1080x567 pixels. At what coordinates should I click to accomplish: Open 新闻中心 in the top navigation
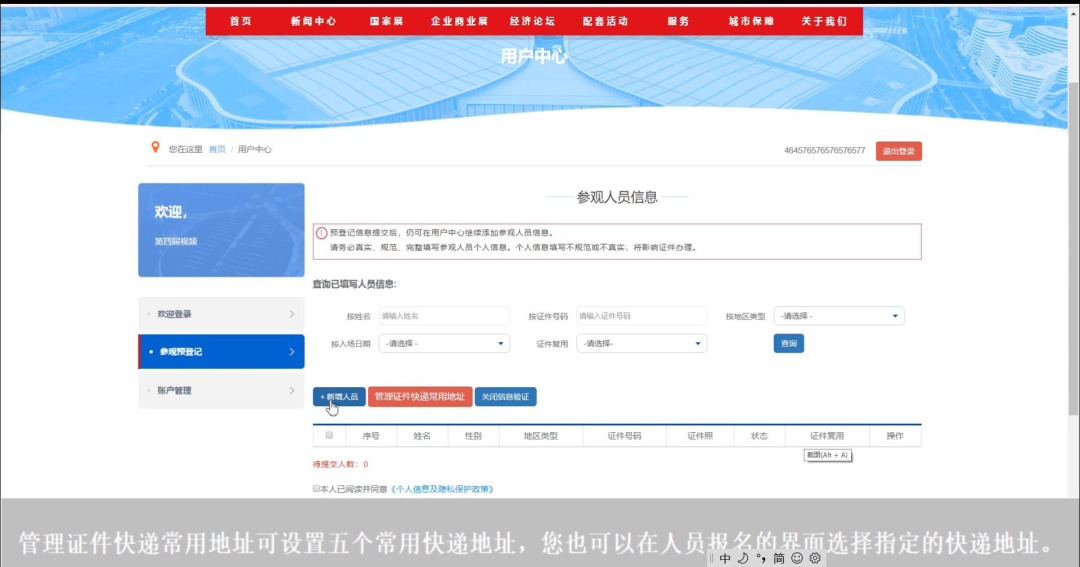tap(313, 21)
